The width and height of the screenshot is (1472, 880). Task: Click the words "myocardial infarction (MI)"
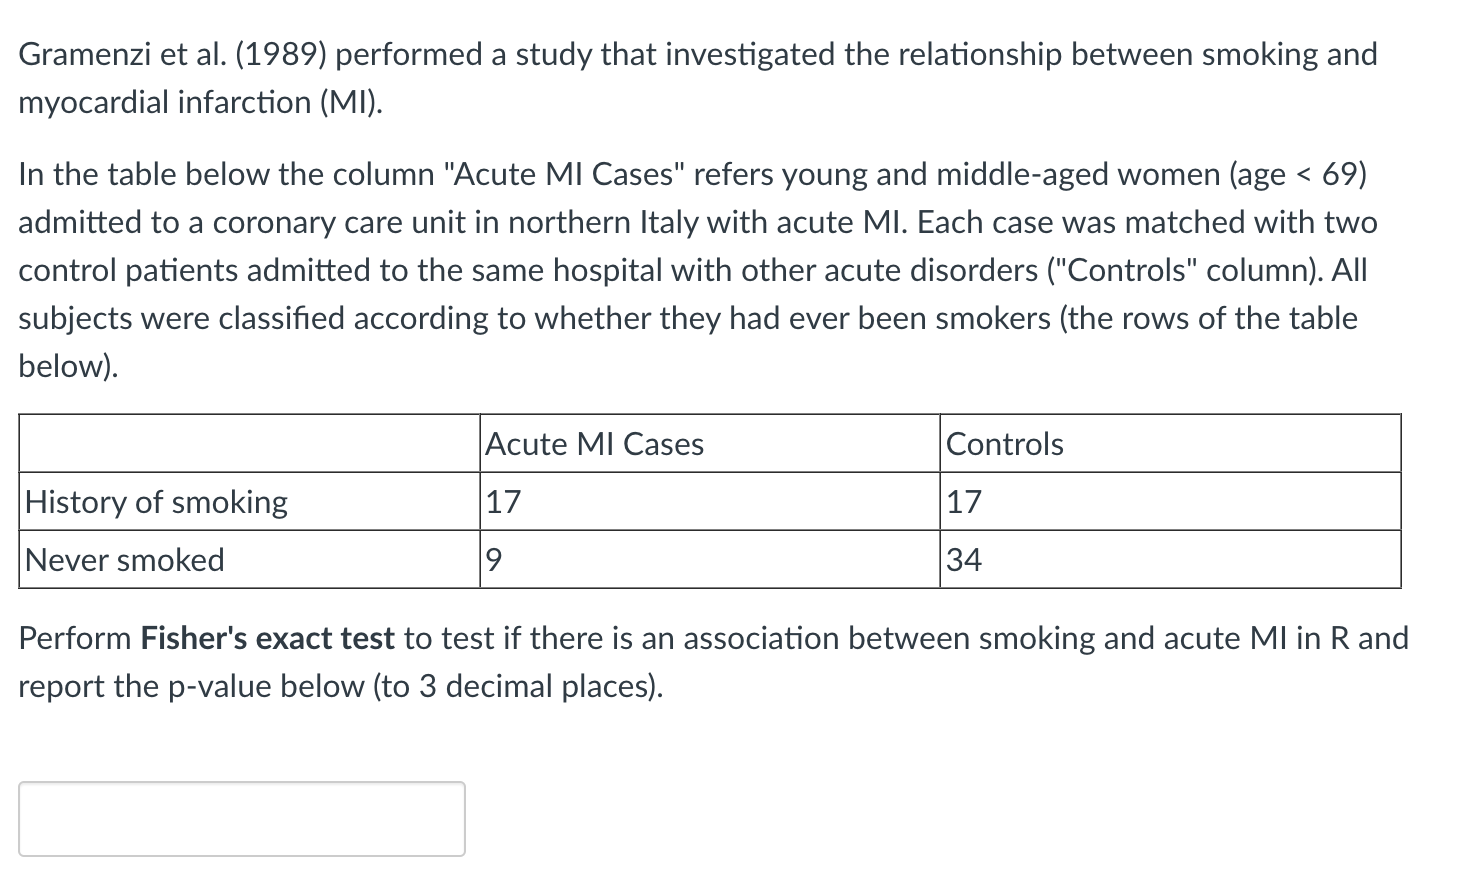[199, 102]
